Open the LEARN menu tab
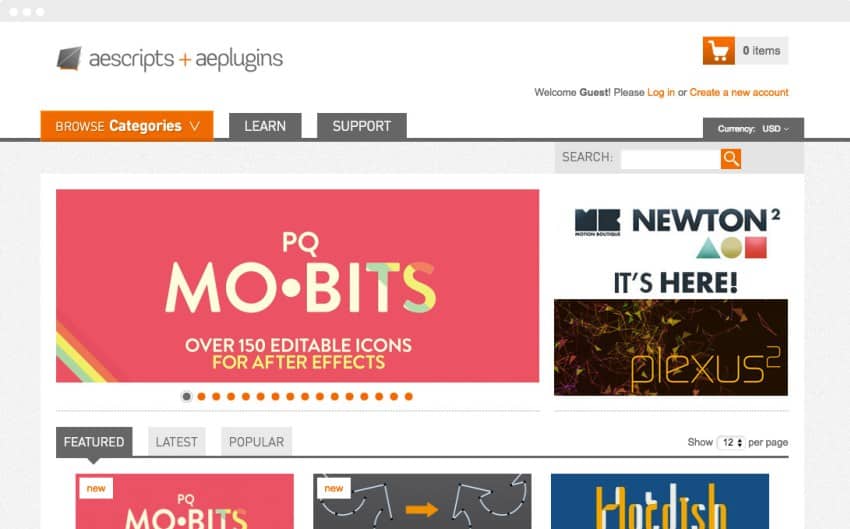 [265, 126]
